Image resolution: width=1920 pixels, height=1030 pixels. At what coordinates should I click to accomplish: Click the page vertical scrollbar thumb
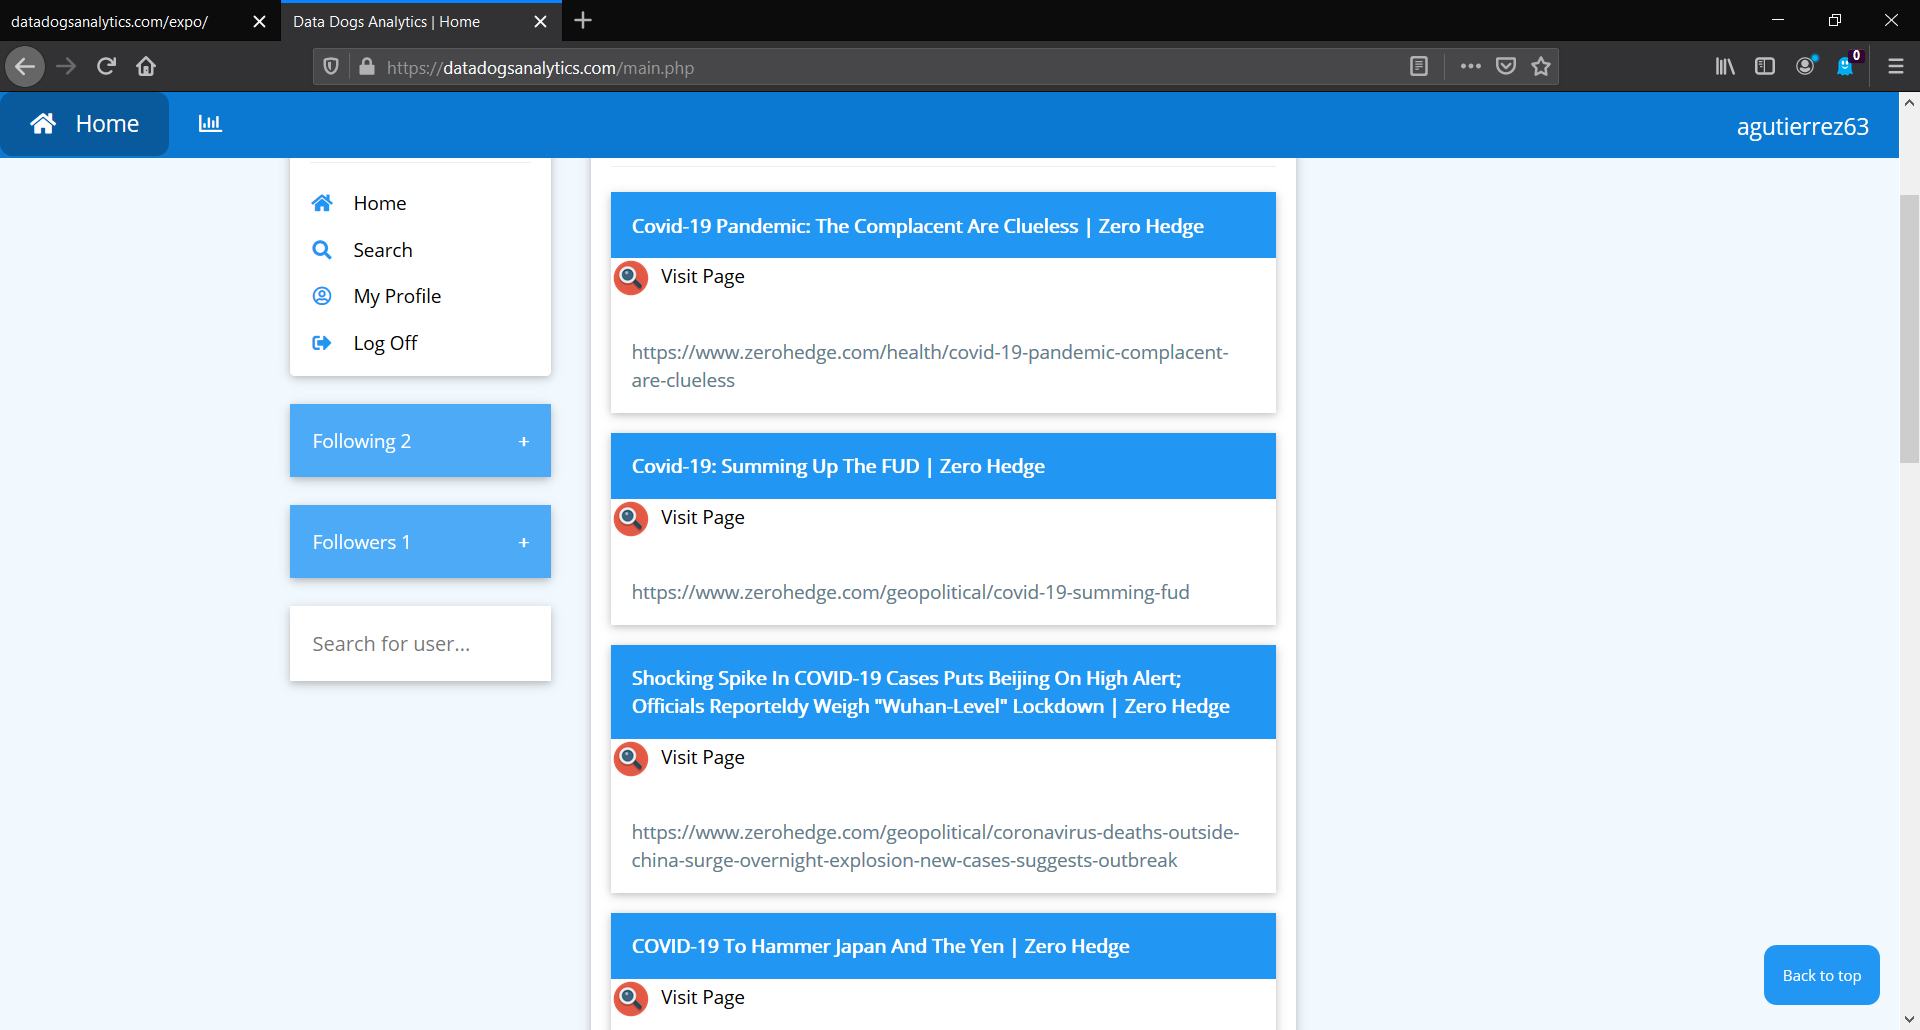[1909, 328]
